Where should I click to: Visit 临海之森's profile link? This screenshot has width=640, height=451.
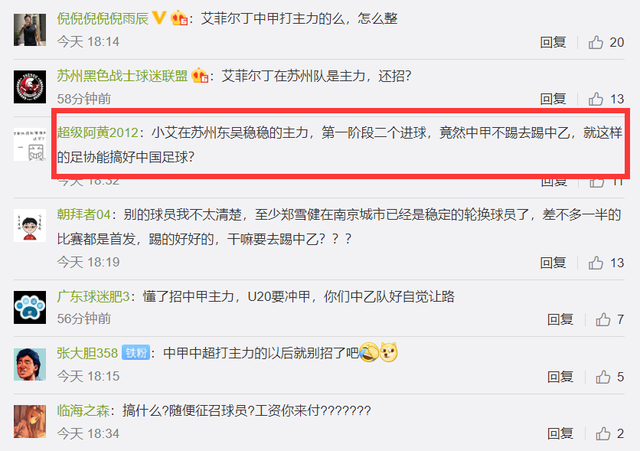point(83,410)
